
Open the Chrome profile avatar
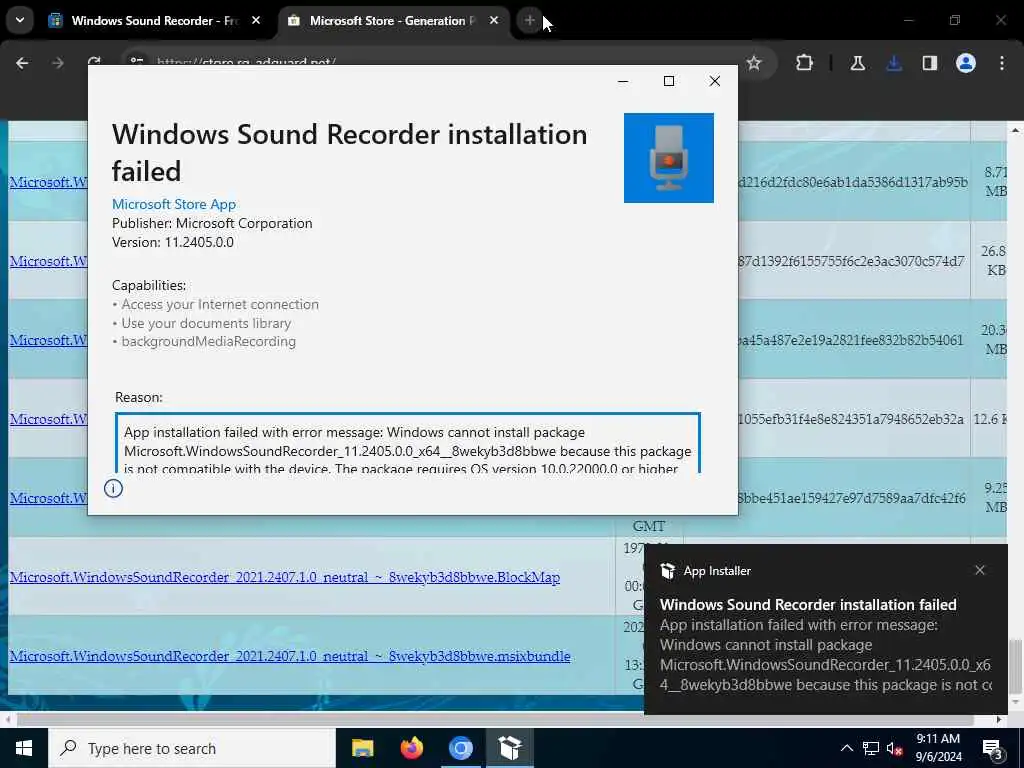tap(966, 63)
